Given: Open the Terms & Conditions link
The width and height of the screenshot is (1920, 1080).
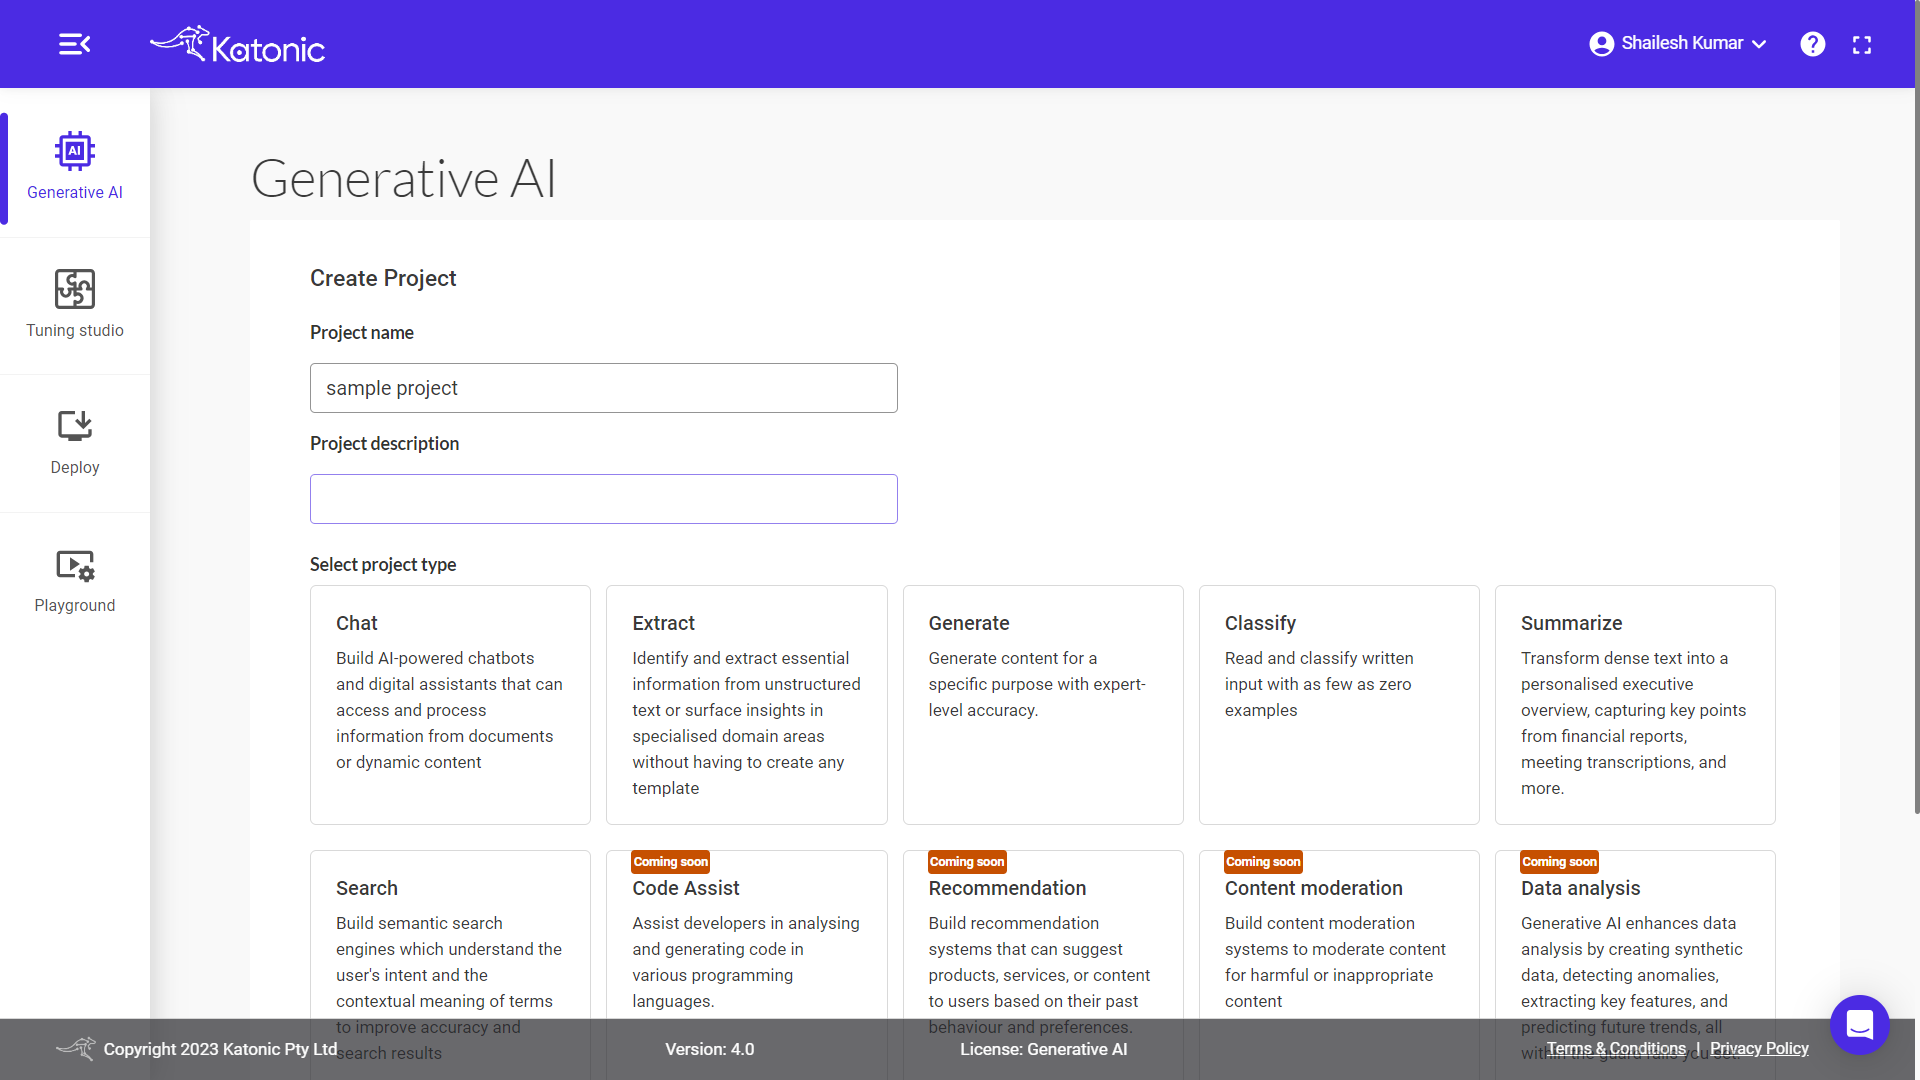Looking at the screenshot, I should pos(1616,1049).
